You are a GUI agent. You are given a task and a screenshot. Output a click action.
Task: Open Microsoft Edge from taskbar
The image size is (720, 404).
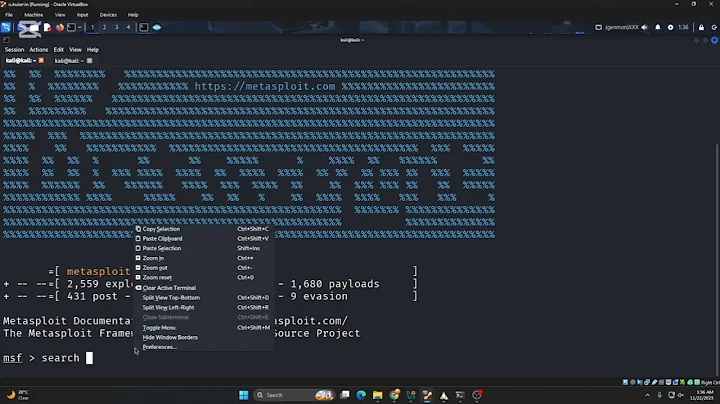(x=361, y=395)
